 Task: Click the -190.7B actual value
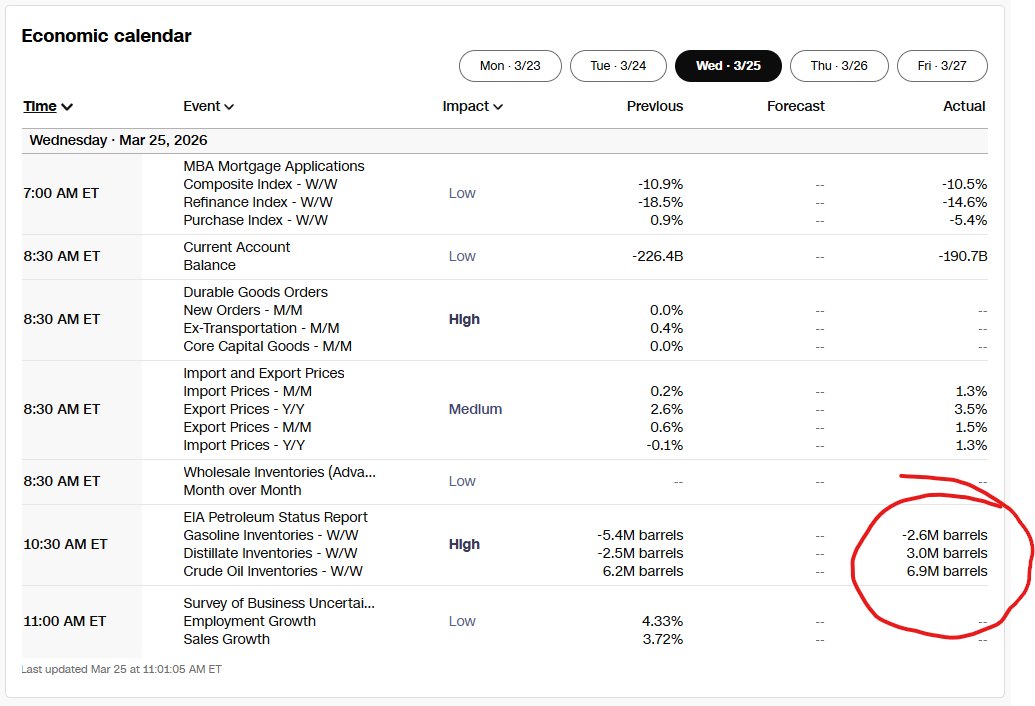click(962, 256)
